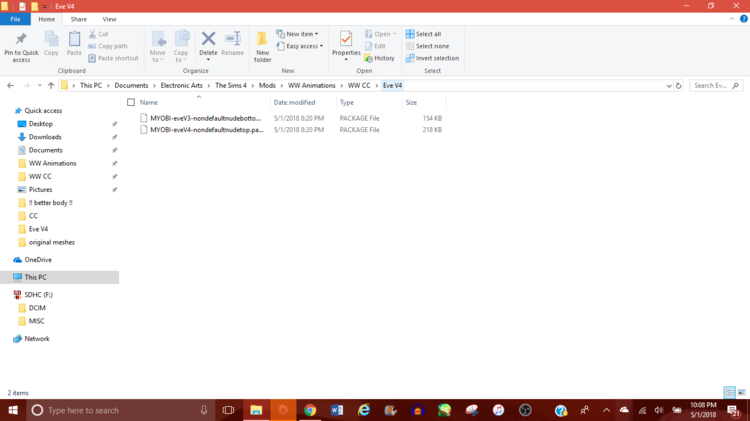Collapse the ribbon with the chevron
Image resolution: width=750 pixels, height=421 pixels.
pyautogui.click(x=732, y=19)
